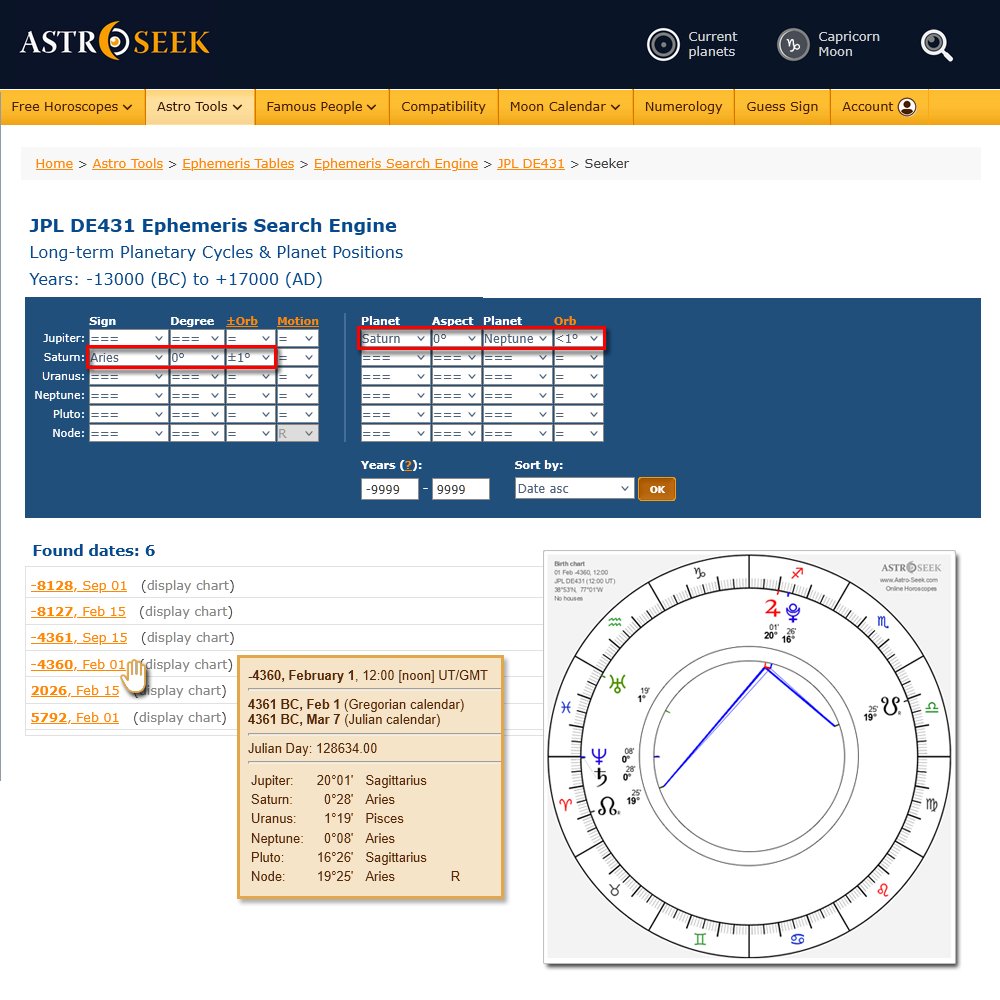Image resolution: width=1000 pixels, height=1000 pixels.
Task: Open second Planet dropdown showing Neptune
Action: click(516, 339)
